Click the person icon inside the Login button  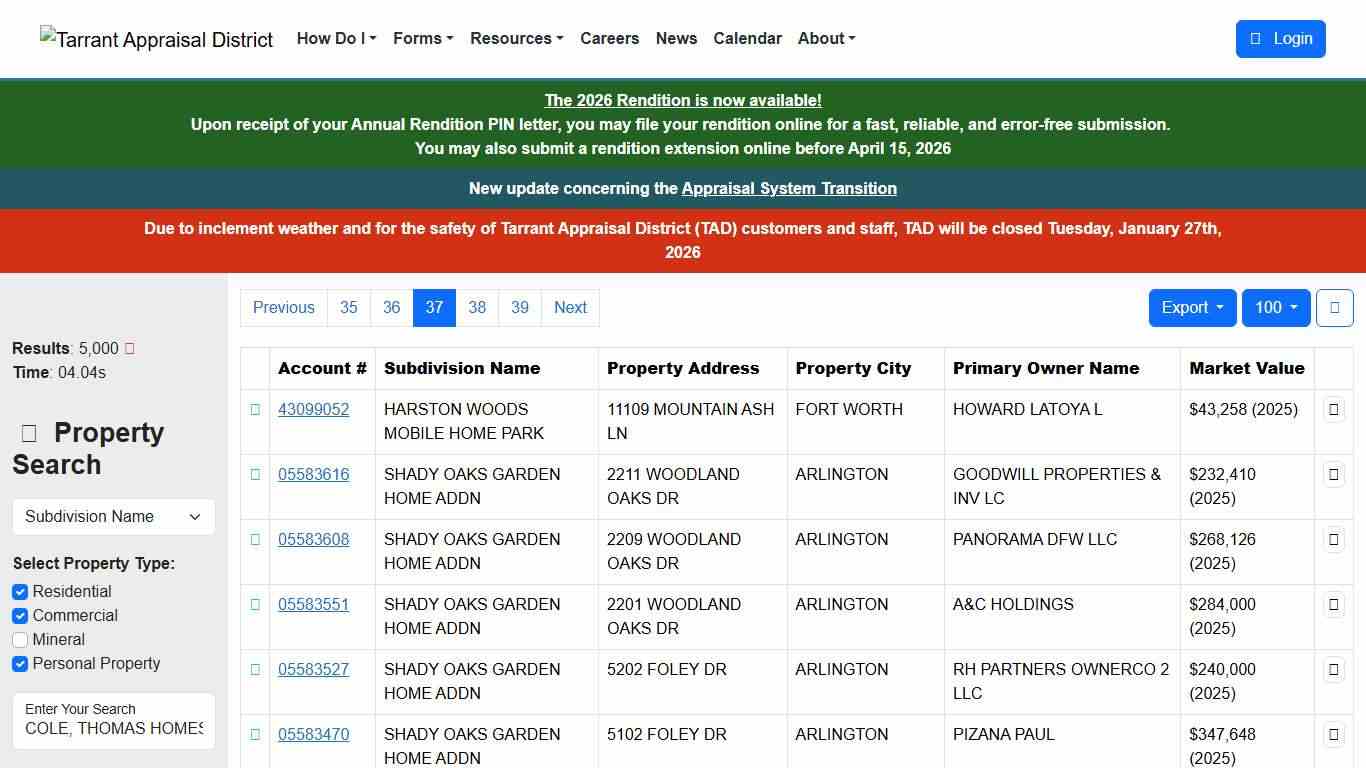pyautogui.click(x=1257, y=38)
